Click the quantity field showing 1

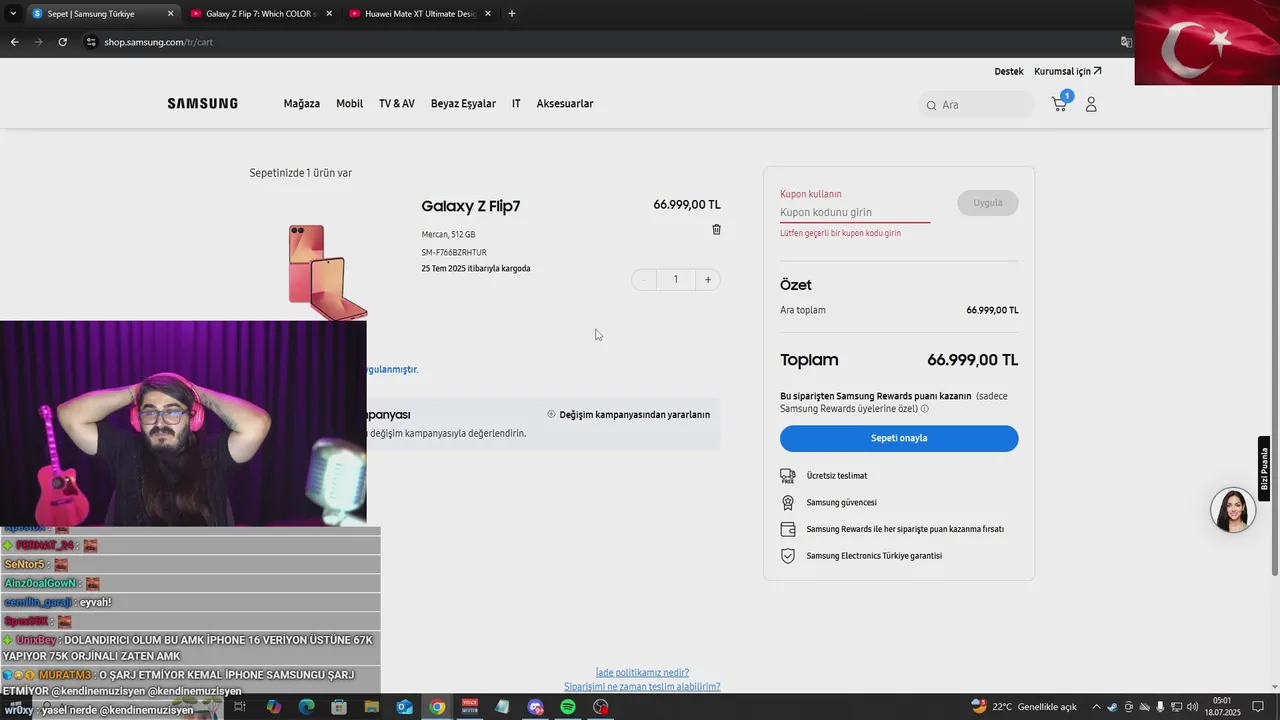tap(676, 279)
